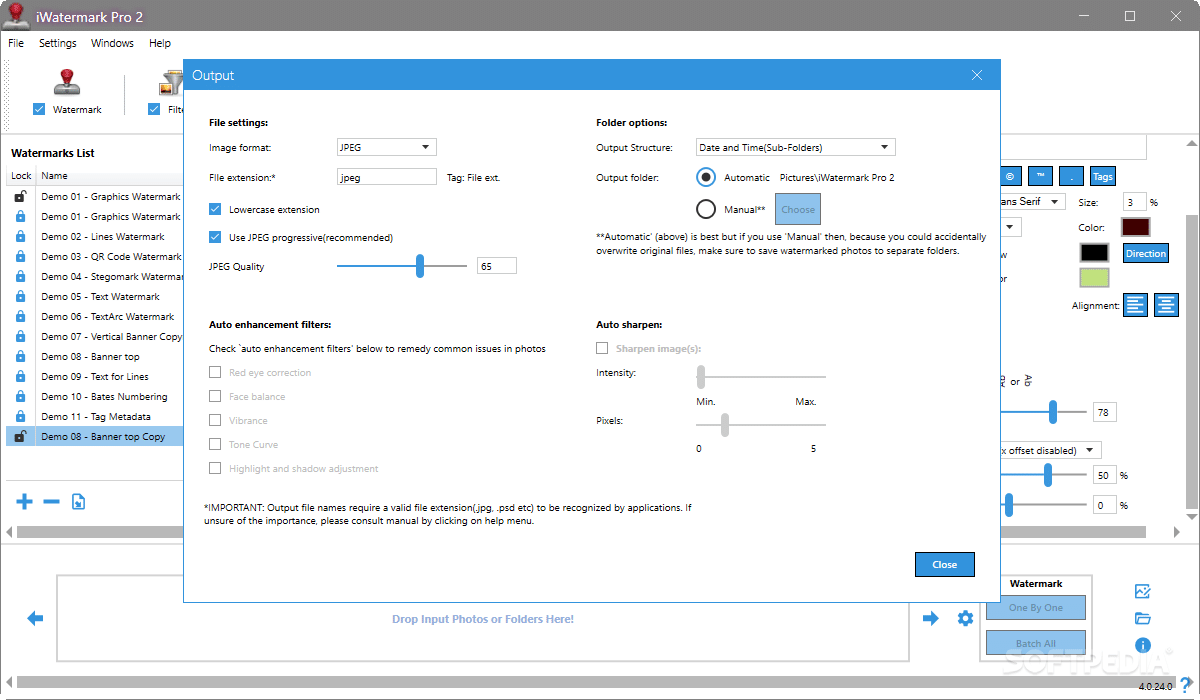Click the Watermark stamp icon in toolbar
This screenshot has width=1200, height=700.
tap(66, 82)
